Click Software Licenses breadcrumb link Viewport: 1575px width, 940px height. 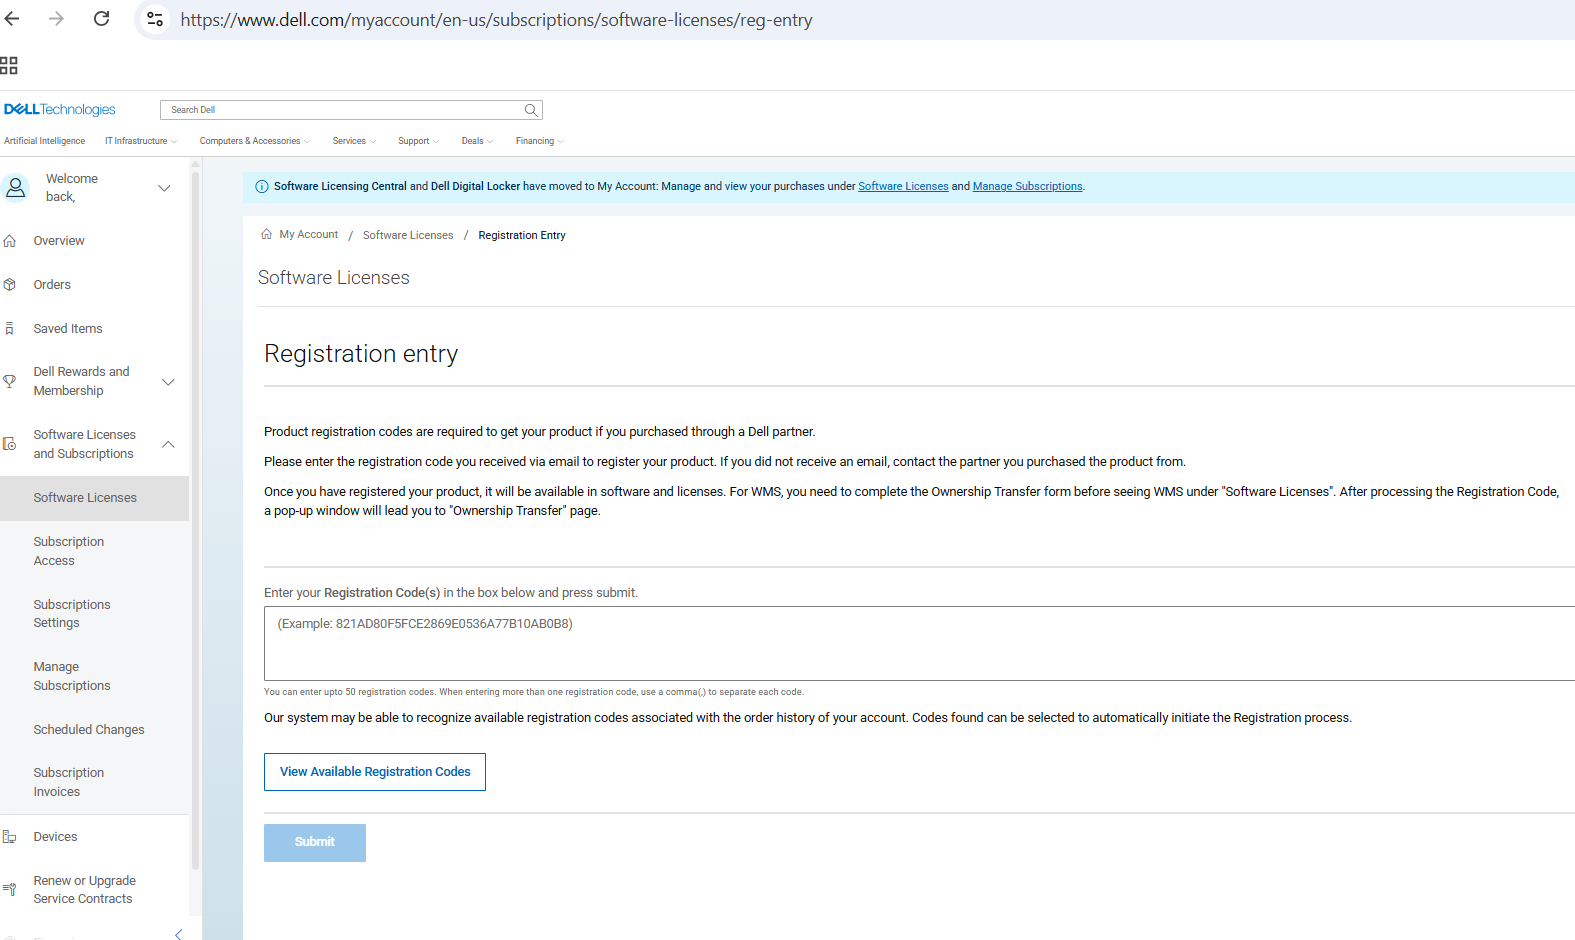(x=408, y=236)
